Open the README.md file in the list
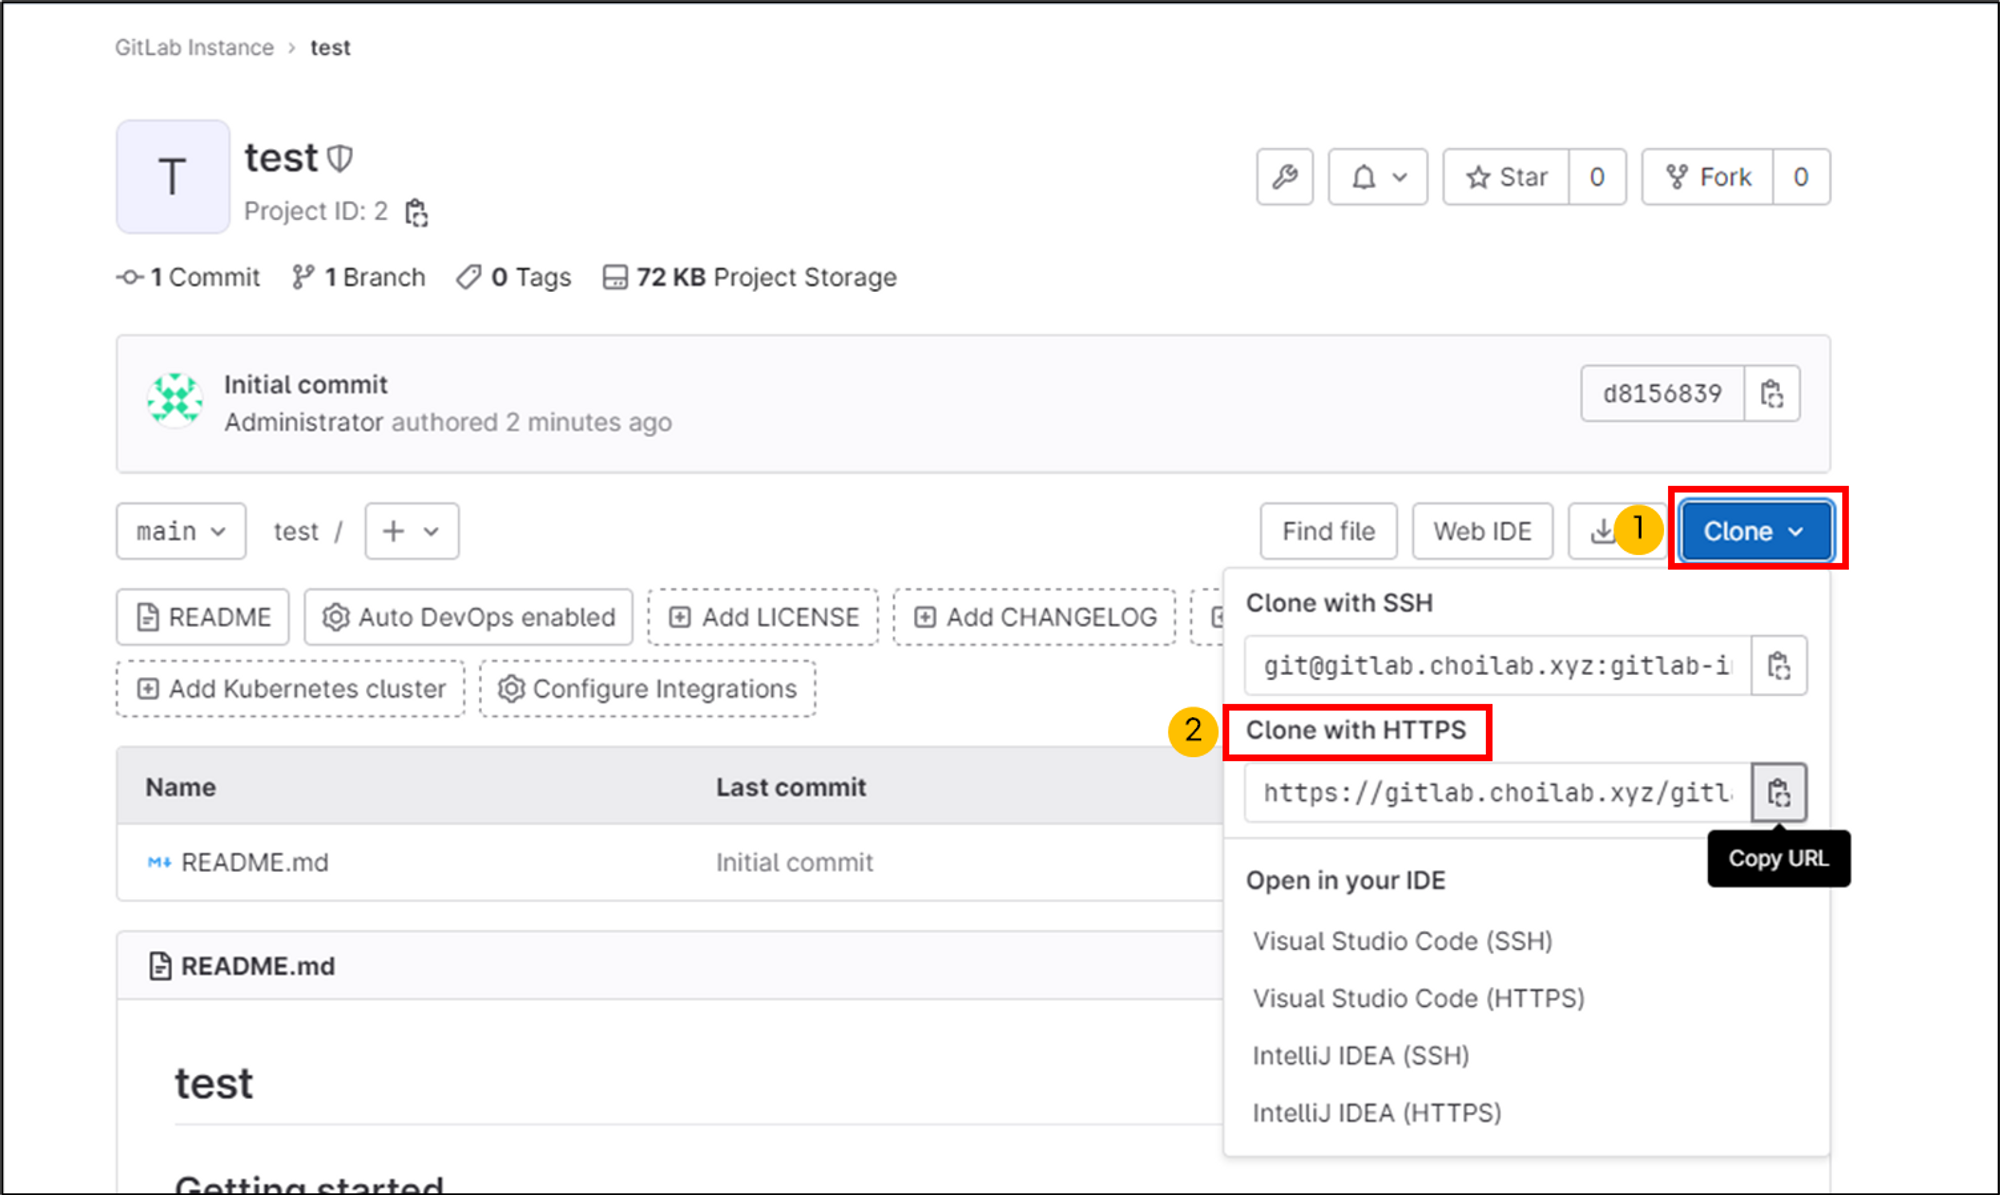 (x=254, y=862)
